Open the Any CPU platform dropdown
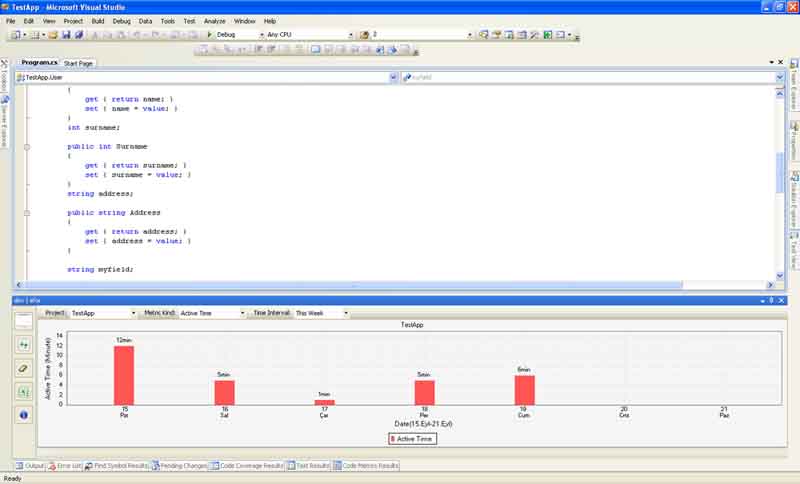The image size is (800, 484). tap(351, 35)
